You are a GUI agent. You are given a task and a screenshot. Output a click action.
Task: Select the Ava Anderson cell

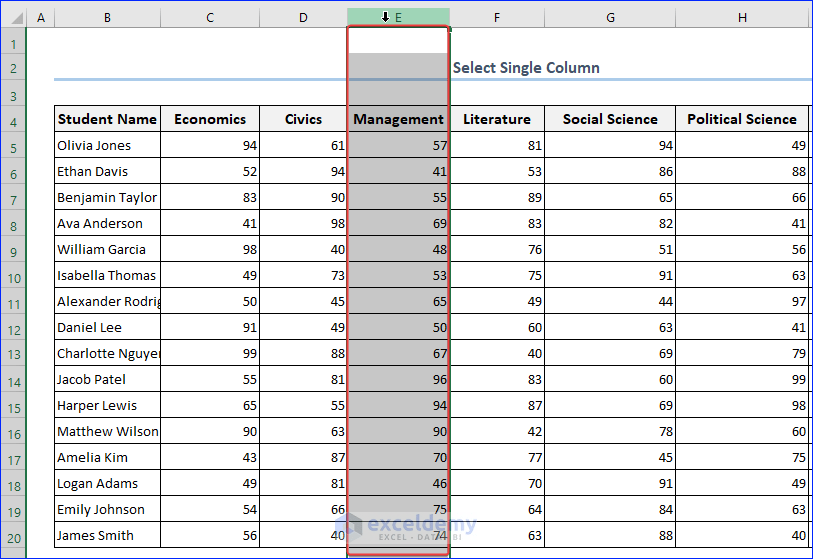pos(107,223)
